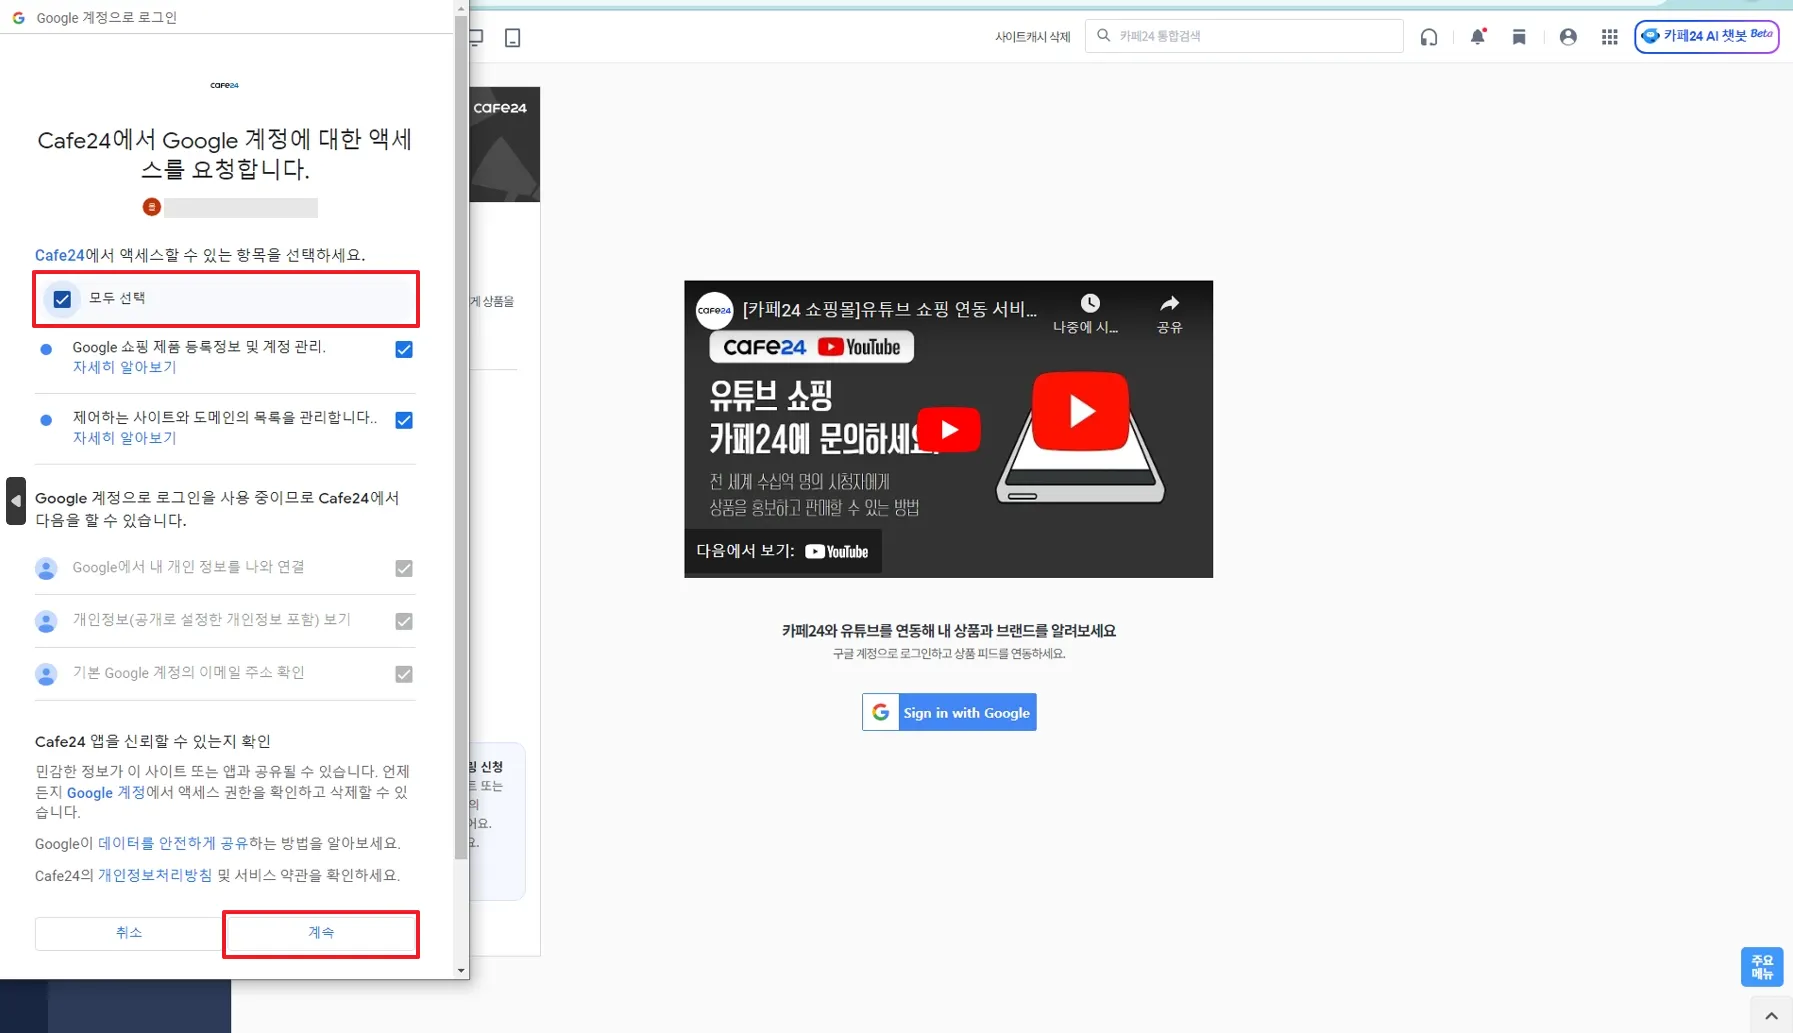Open the 개인정보처리방침 link
The image size is (1793, 1033).
155,875
